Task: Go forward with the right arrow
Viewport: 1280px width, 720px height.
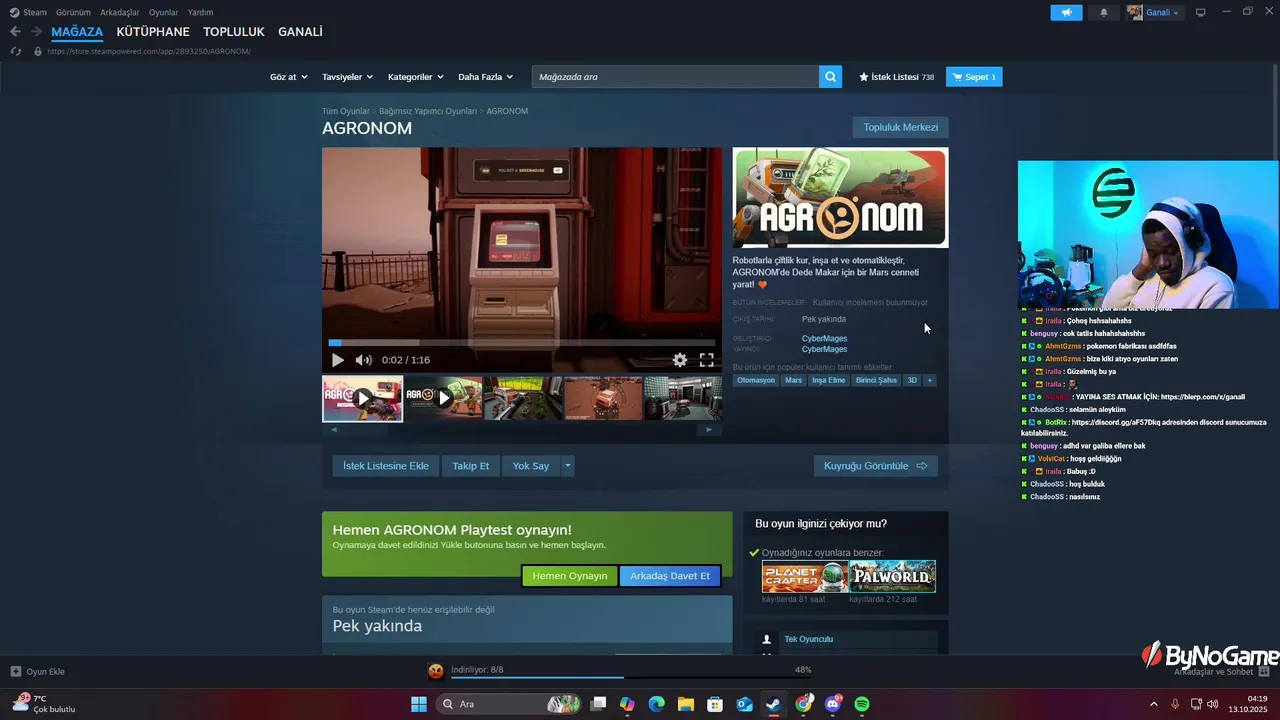Action: (x=36, y=32)
